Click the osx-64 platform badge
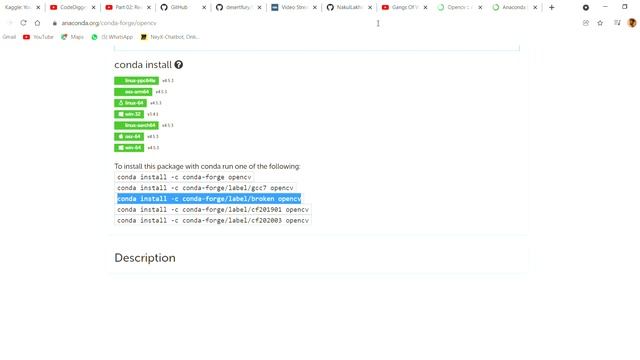Screen dimensions: 640x360 click(129, 136)
